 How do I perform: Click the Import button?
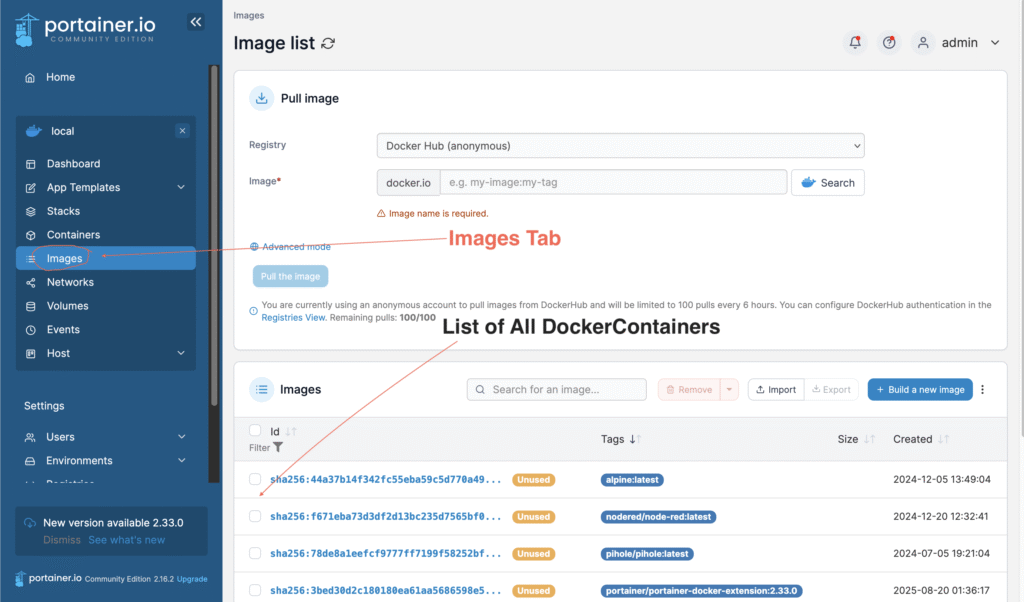(776, 390)
